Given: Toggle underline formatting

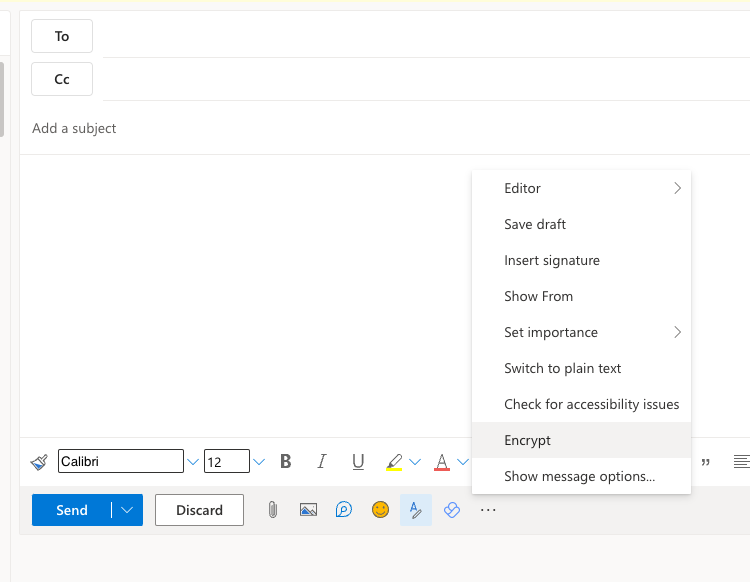Looking at the screenshot, I should tap(358, 461).
